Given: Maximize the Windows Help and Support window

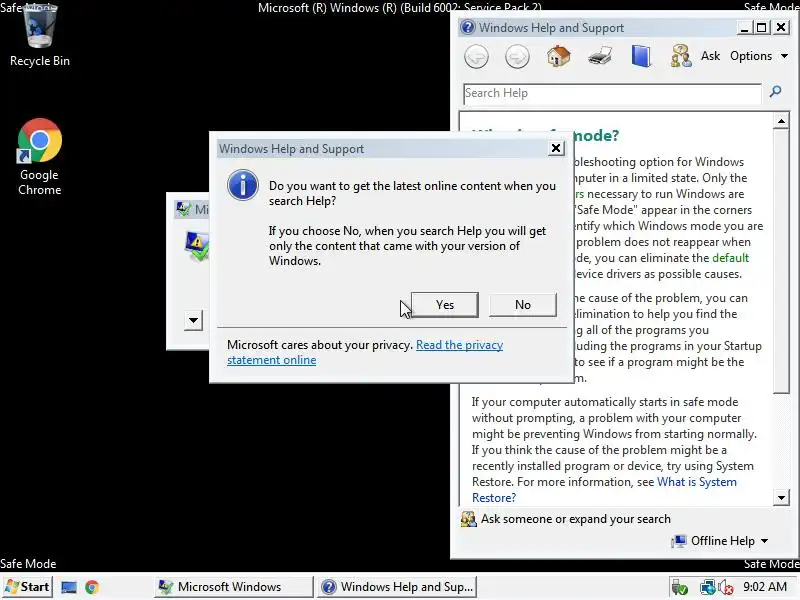Looking at the screenshot, I should coord(762,27).
